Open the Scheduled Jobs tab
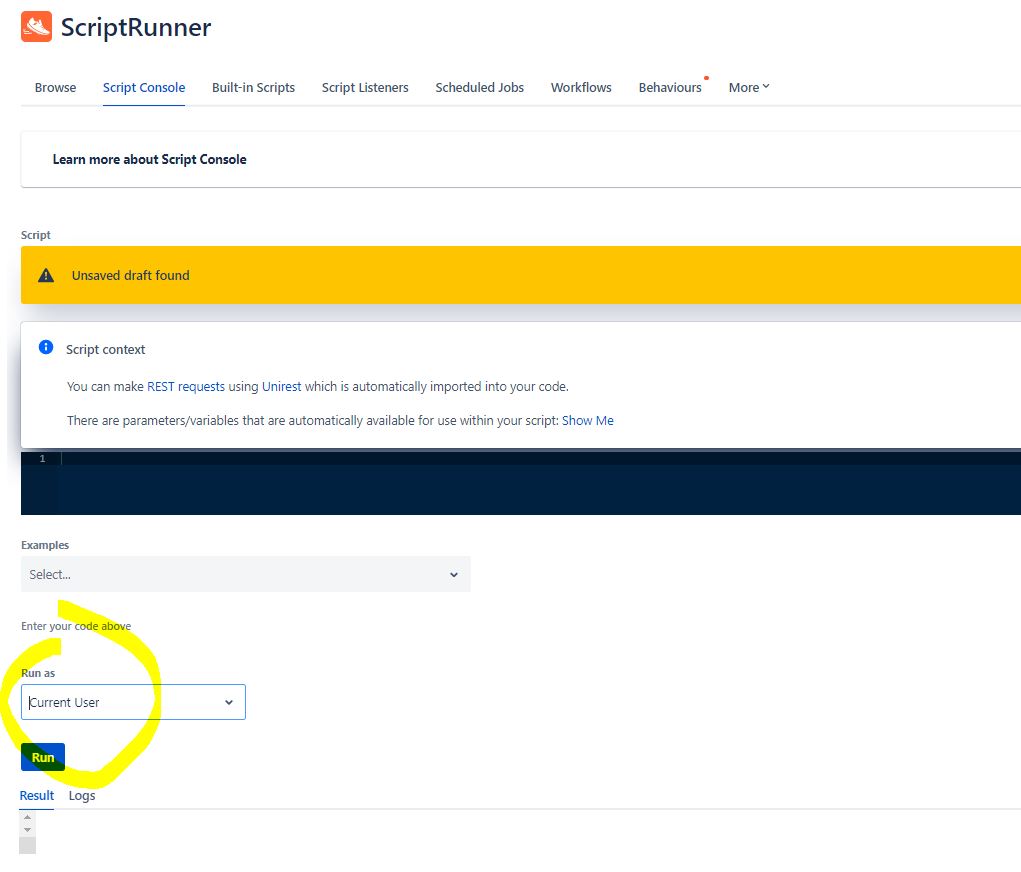 479,88
